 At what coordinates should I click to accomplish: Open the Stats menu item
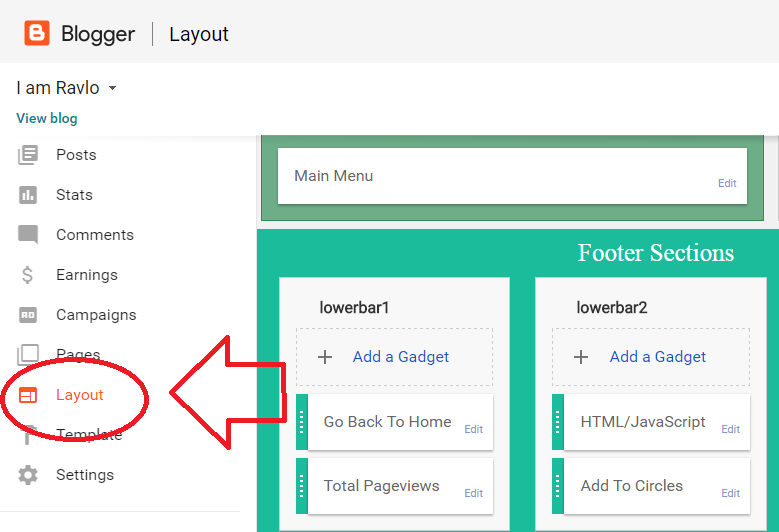pyautogui.click(x=74, y=195)
